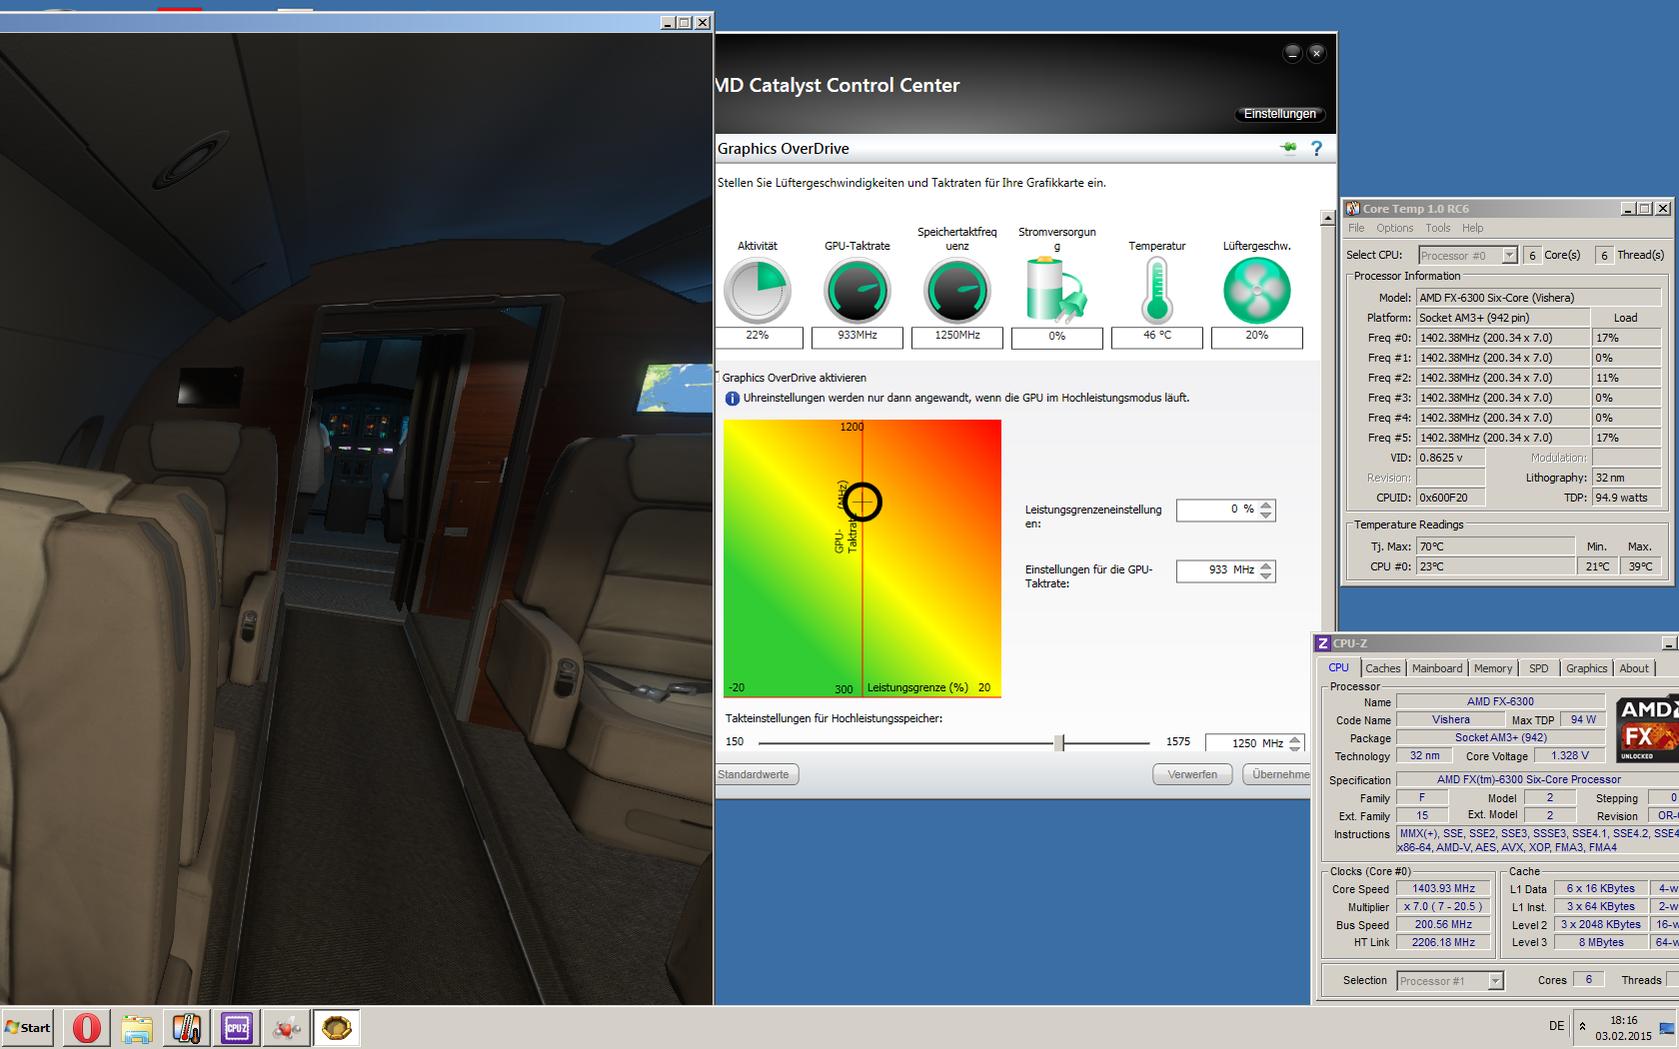Viewport: 1679px width, 1049px height.
Task: Decrease Leistungsgrenze percentage with down arrow
Action: click(1266, 515)
